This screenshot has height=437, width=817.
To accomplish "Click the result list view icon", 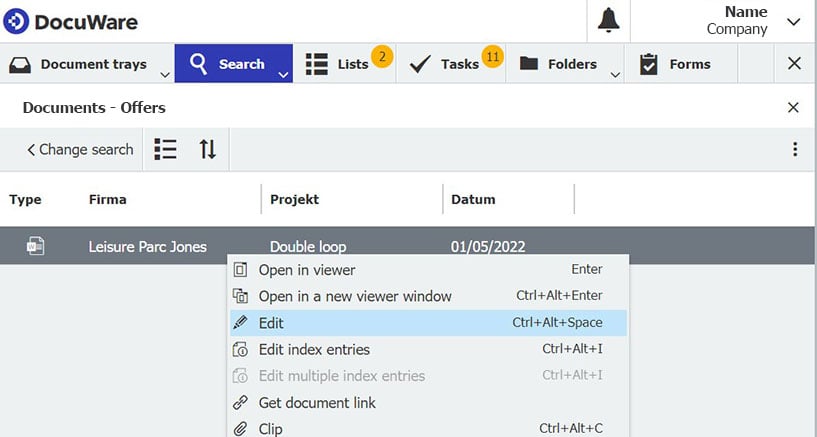I will (165, 149).
